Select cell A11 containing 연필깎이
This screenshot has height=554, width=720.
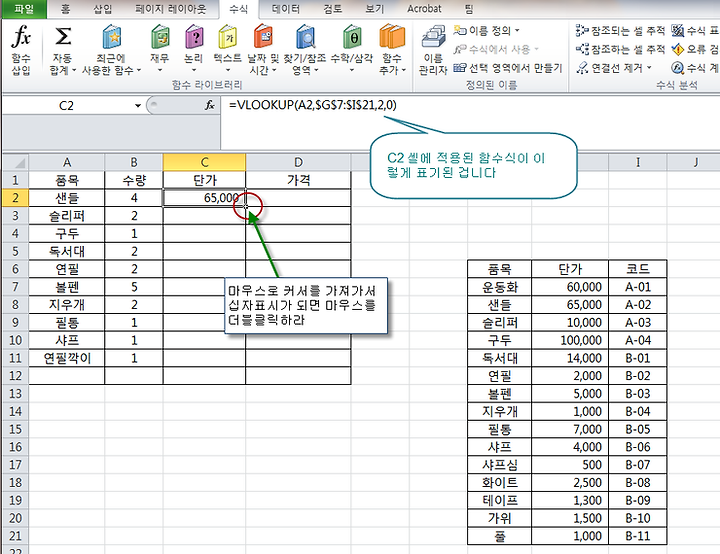[x=67, y=358]
